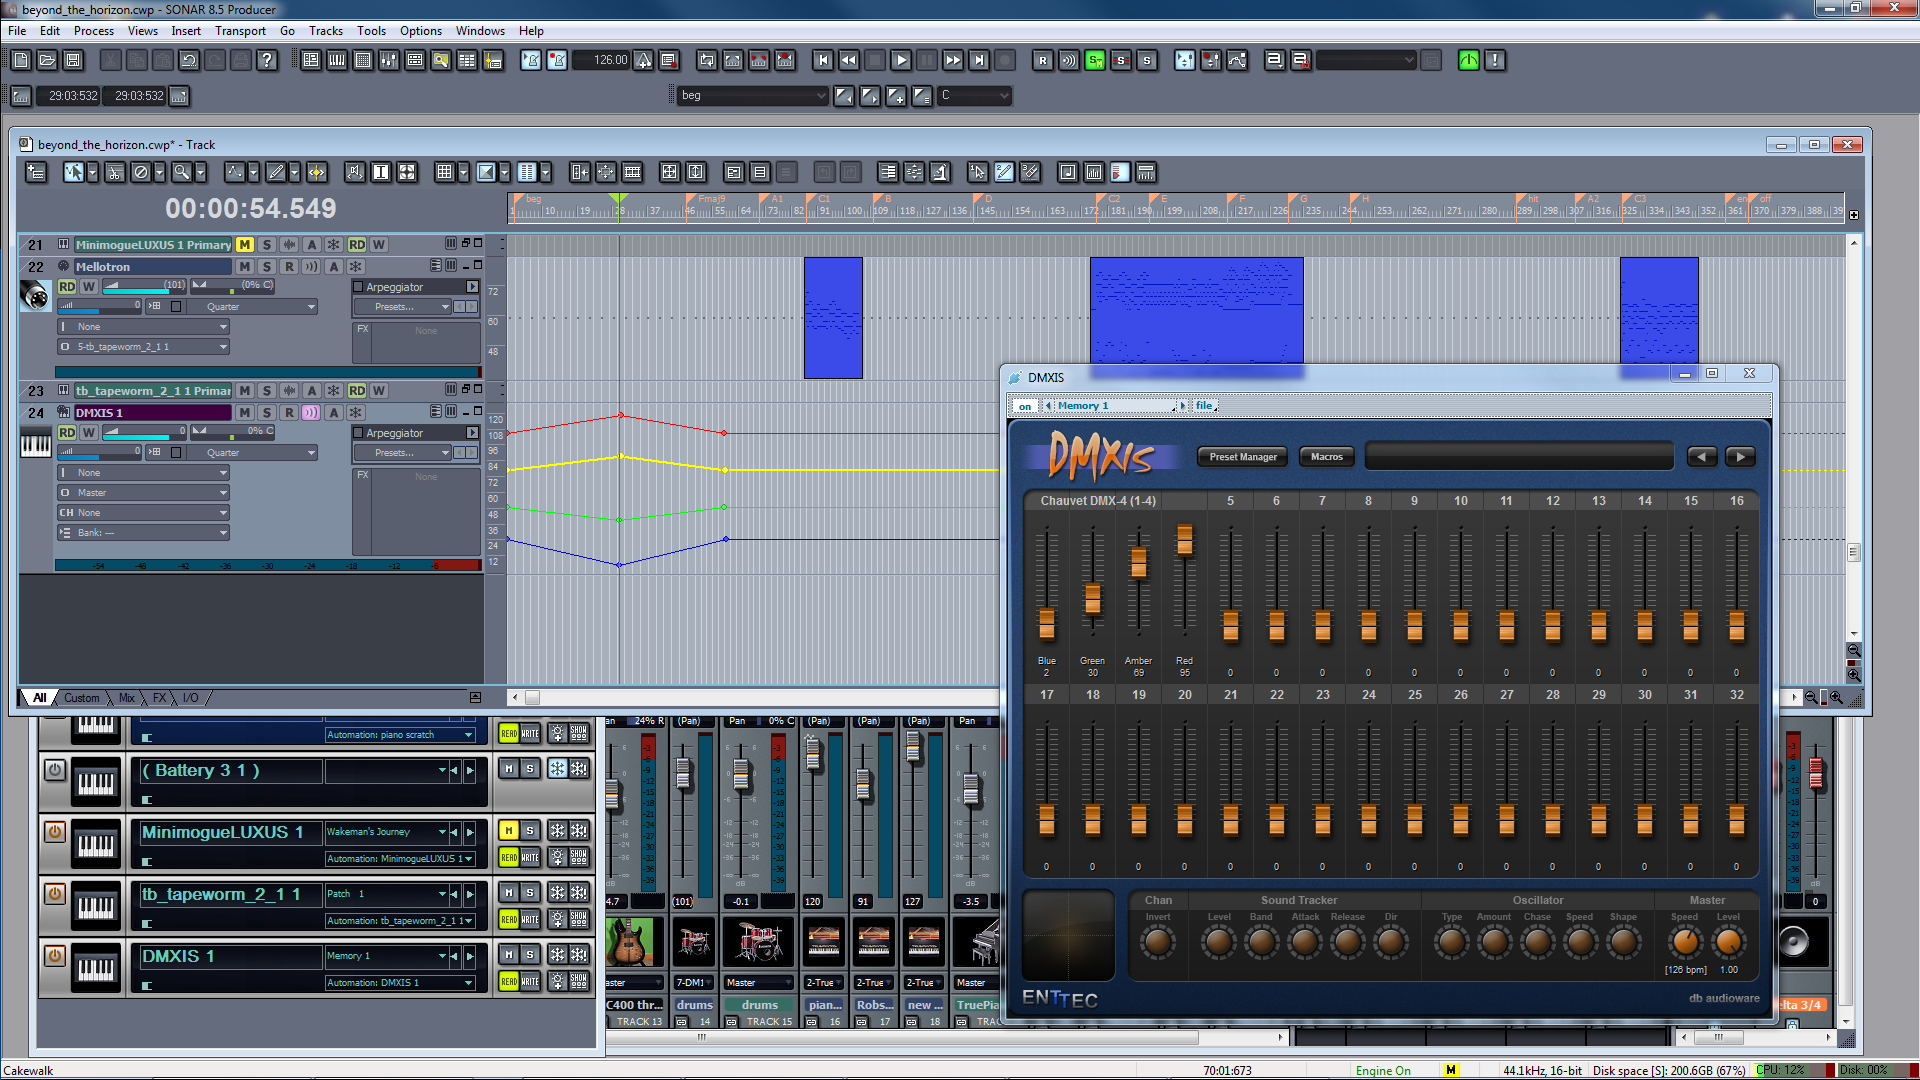Click the Insert track icon in Track view
This screenshot has width=1920, height=1080.
(36, 172)
